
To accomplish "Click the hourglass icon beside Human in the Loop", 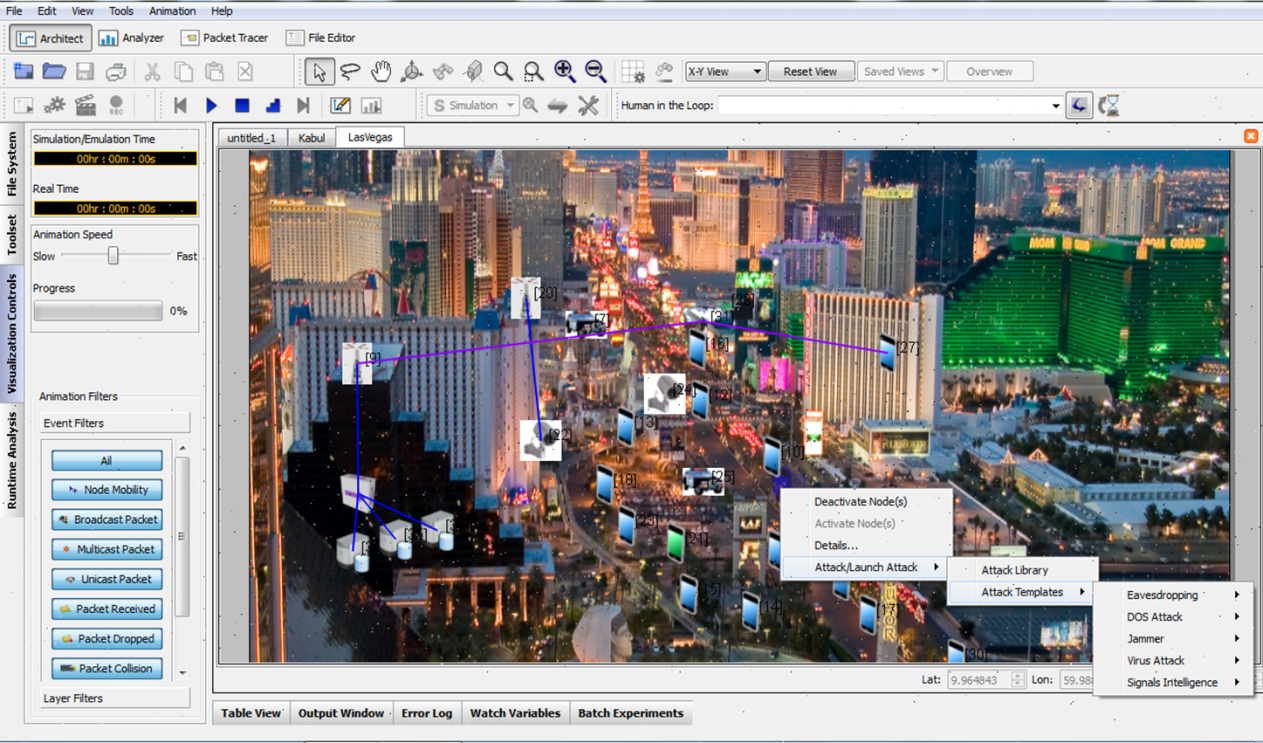I will pyautogui.click(x=1108, y=105).
